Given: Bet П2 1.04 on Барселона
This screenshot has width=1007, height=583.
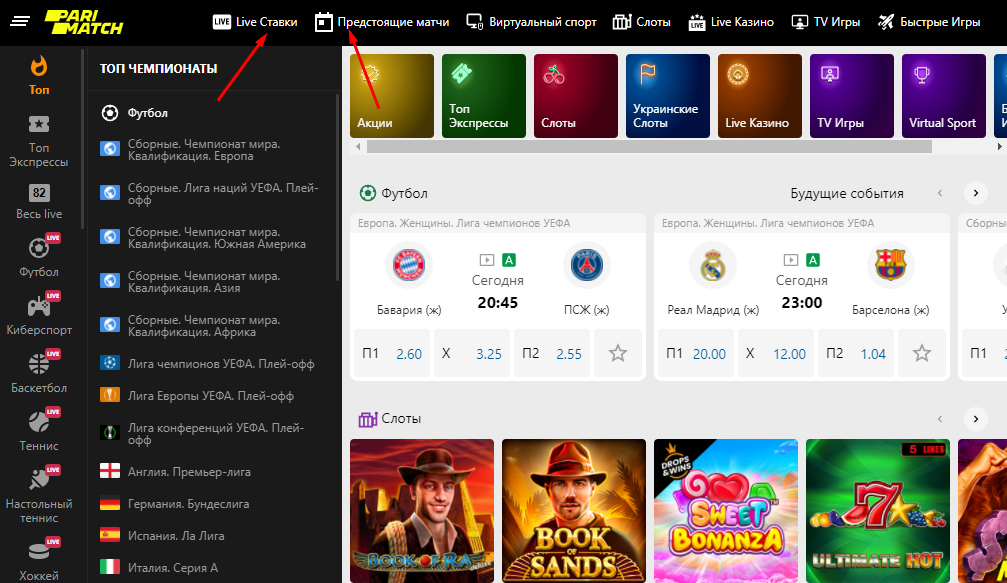Looking at the screenshot, I should [855, 353].
